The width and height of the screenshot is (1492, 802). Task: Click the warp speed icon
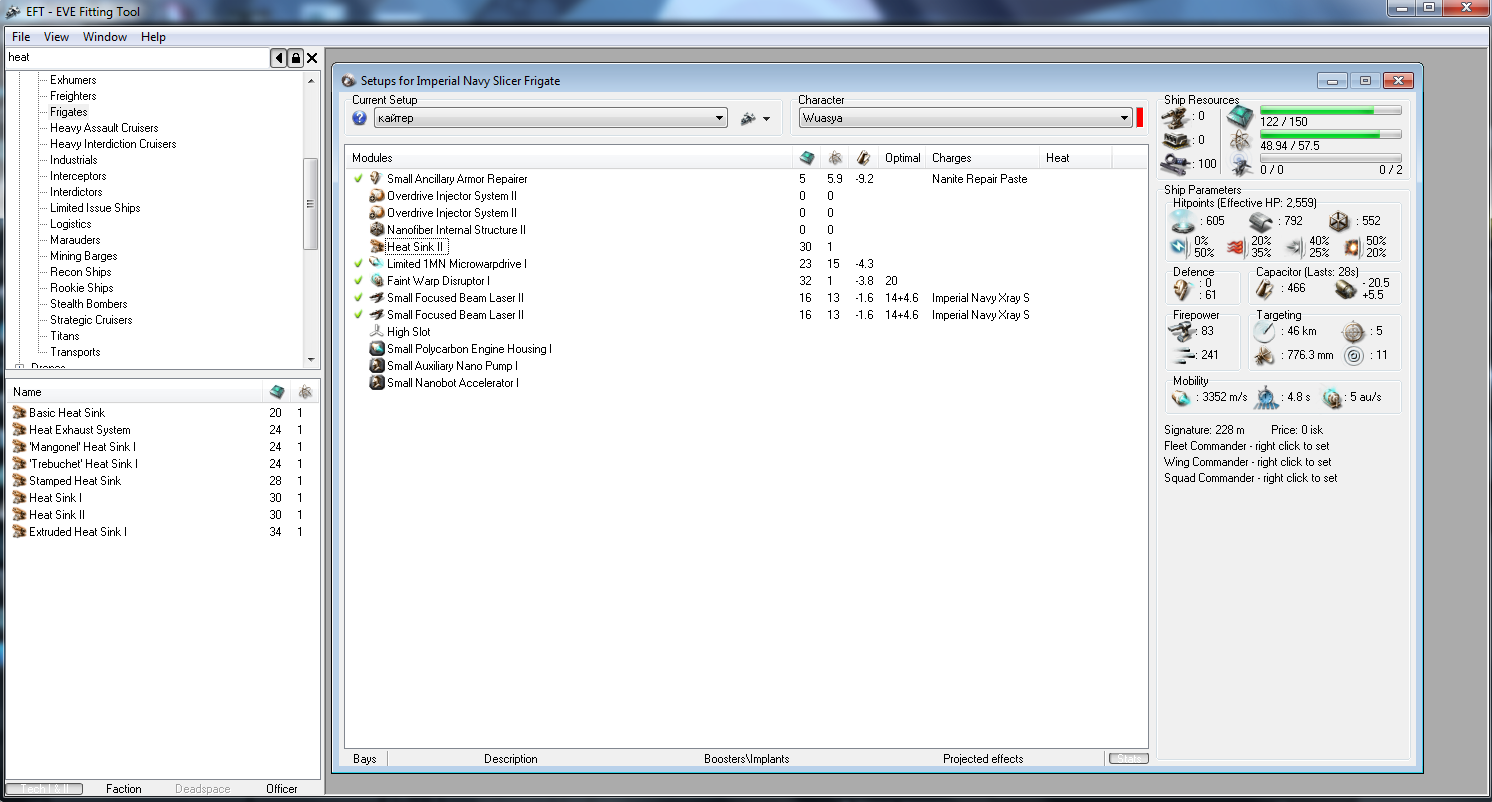pos(1332,397)
